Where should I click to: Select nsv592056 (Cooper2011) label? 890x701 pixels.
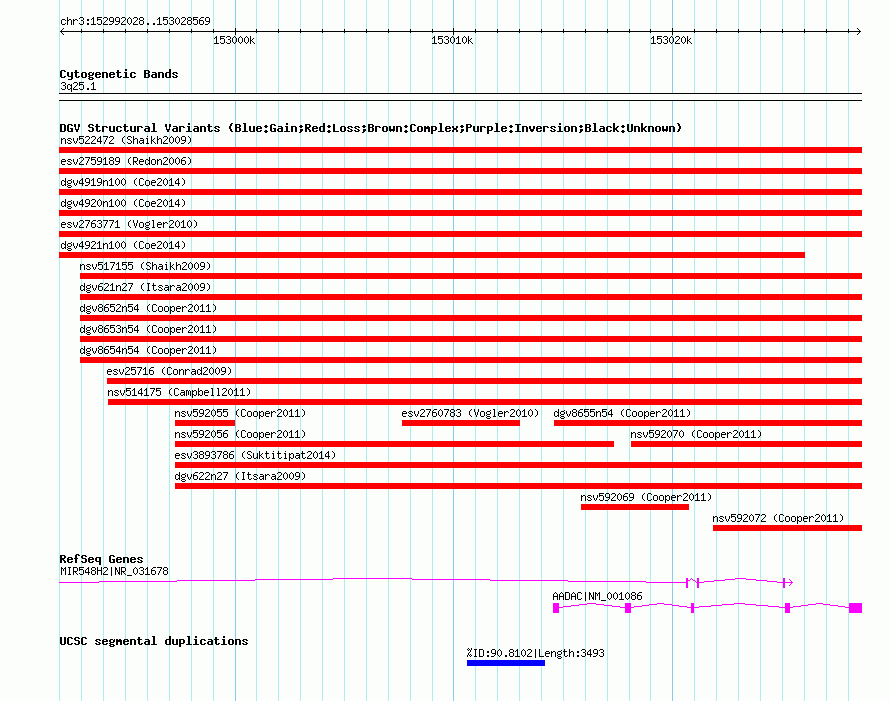coord(240,434)
